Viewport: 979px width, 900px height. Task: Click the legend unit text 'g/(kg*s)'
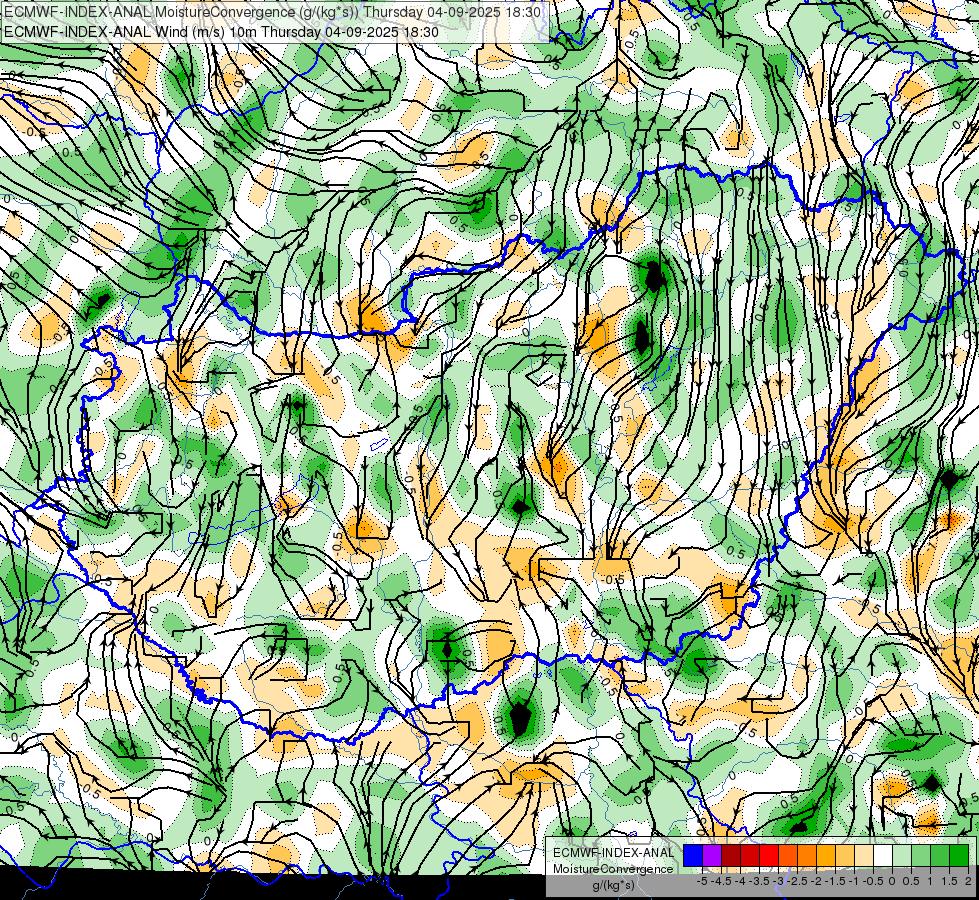click(613, 885)
